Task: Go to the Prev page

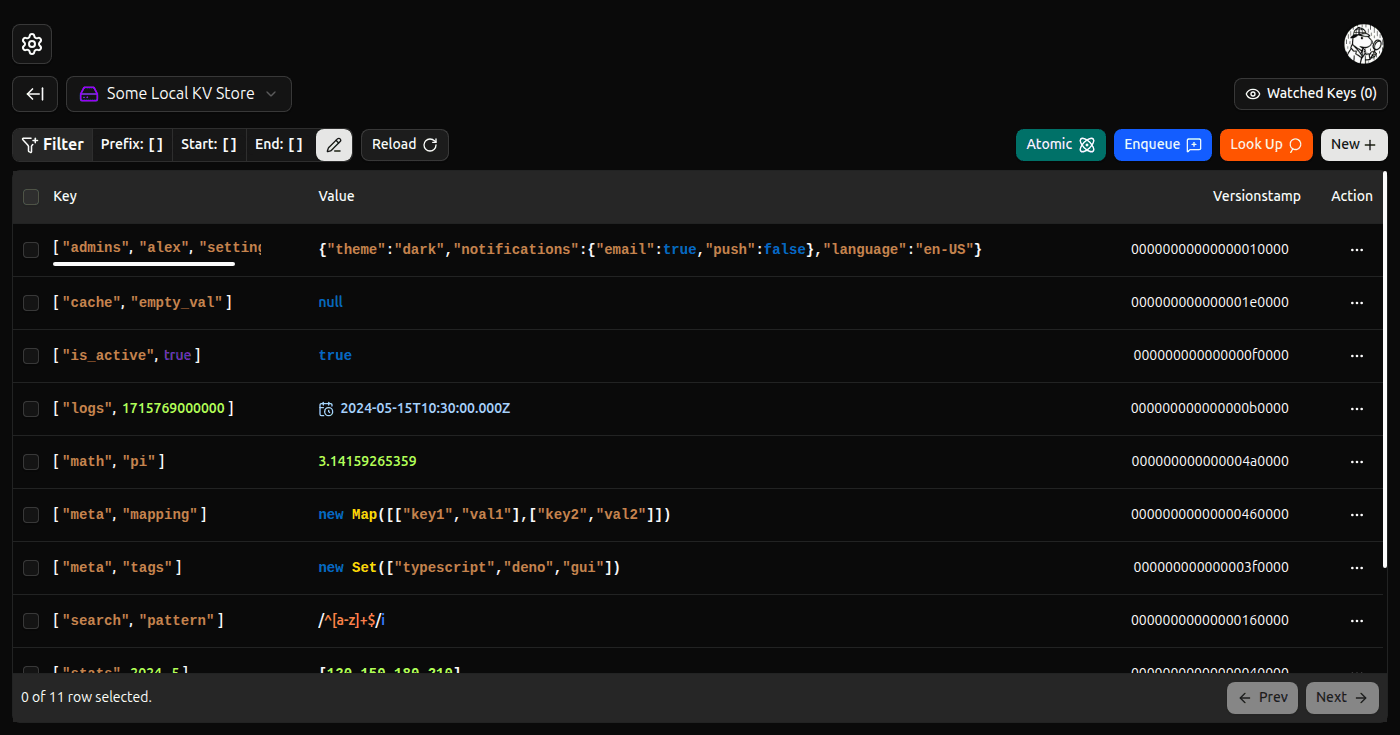Action: pyautogui.click(x=1262, y=698)
